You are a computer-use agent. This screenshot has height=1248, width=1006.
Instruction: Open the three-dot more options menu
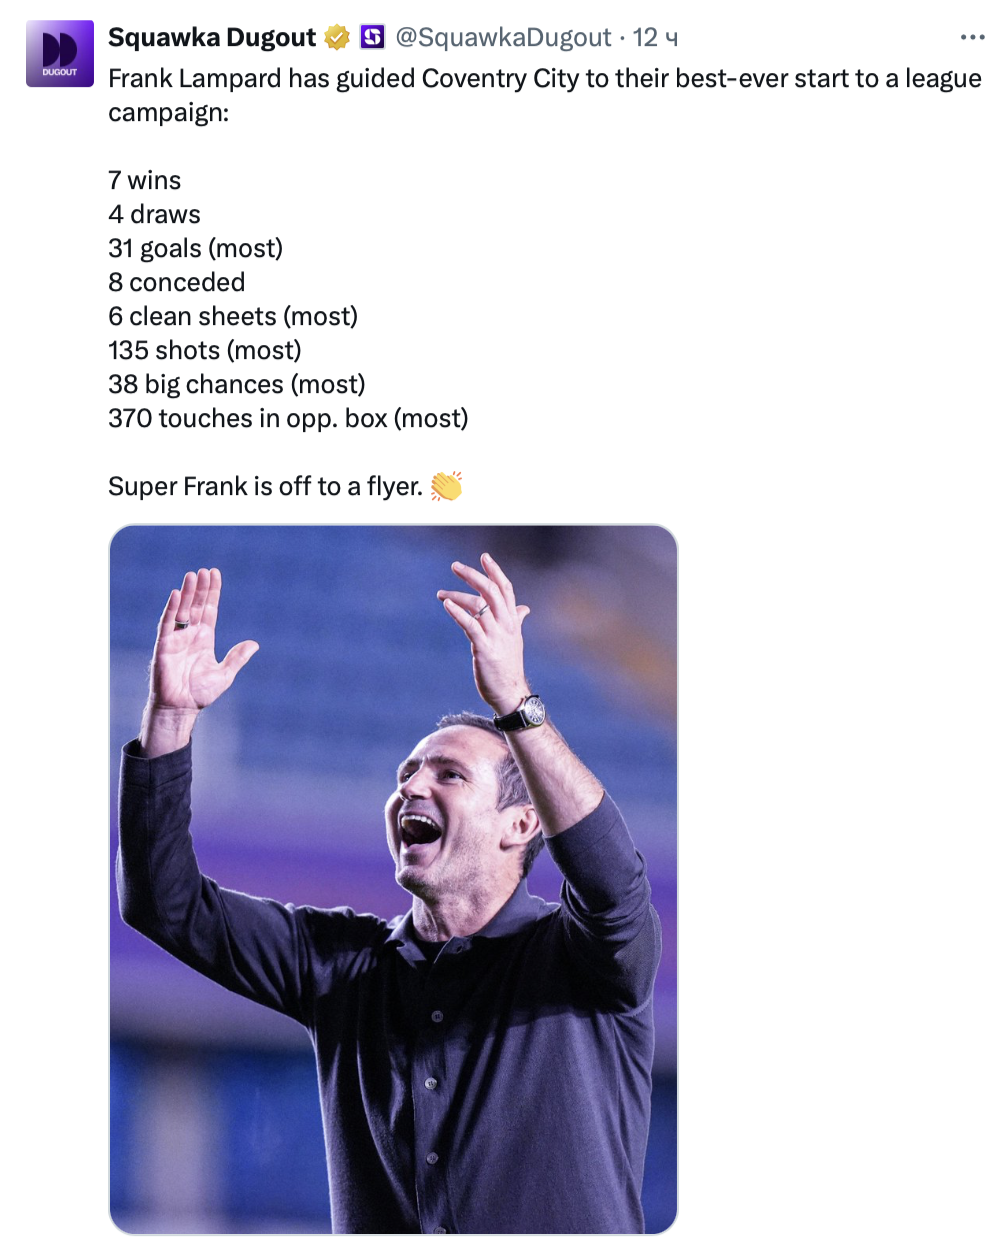coord(972,38)
